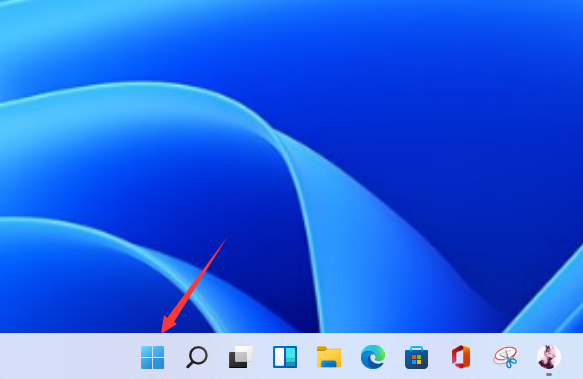
Task: Click the red arrow annotation
Action: click(193, 286)
